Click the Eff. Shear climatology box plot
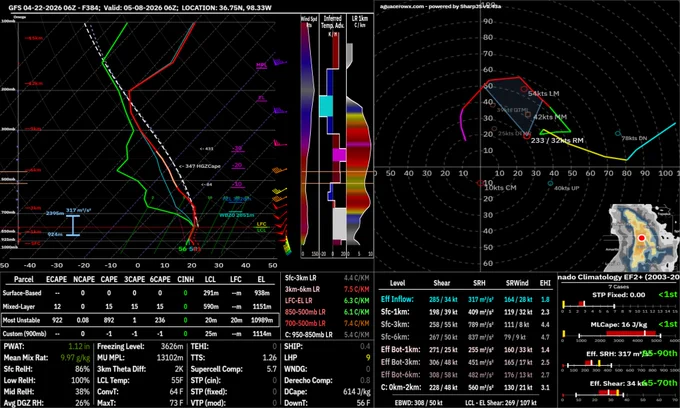The image size is (680, 408). [620, 394]
